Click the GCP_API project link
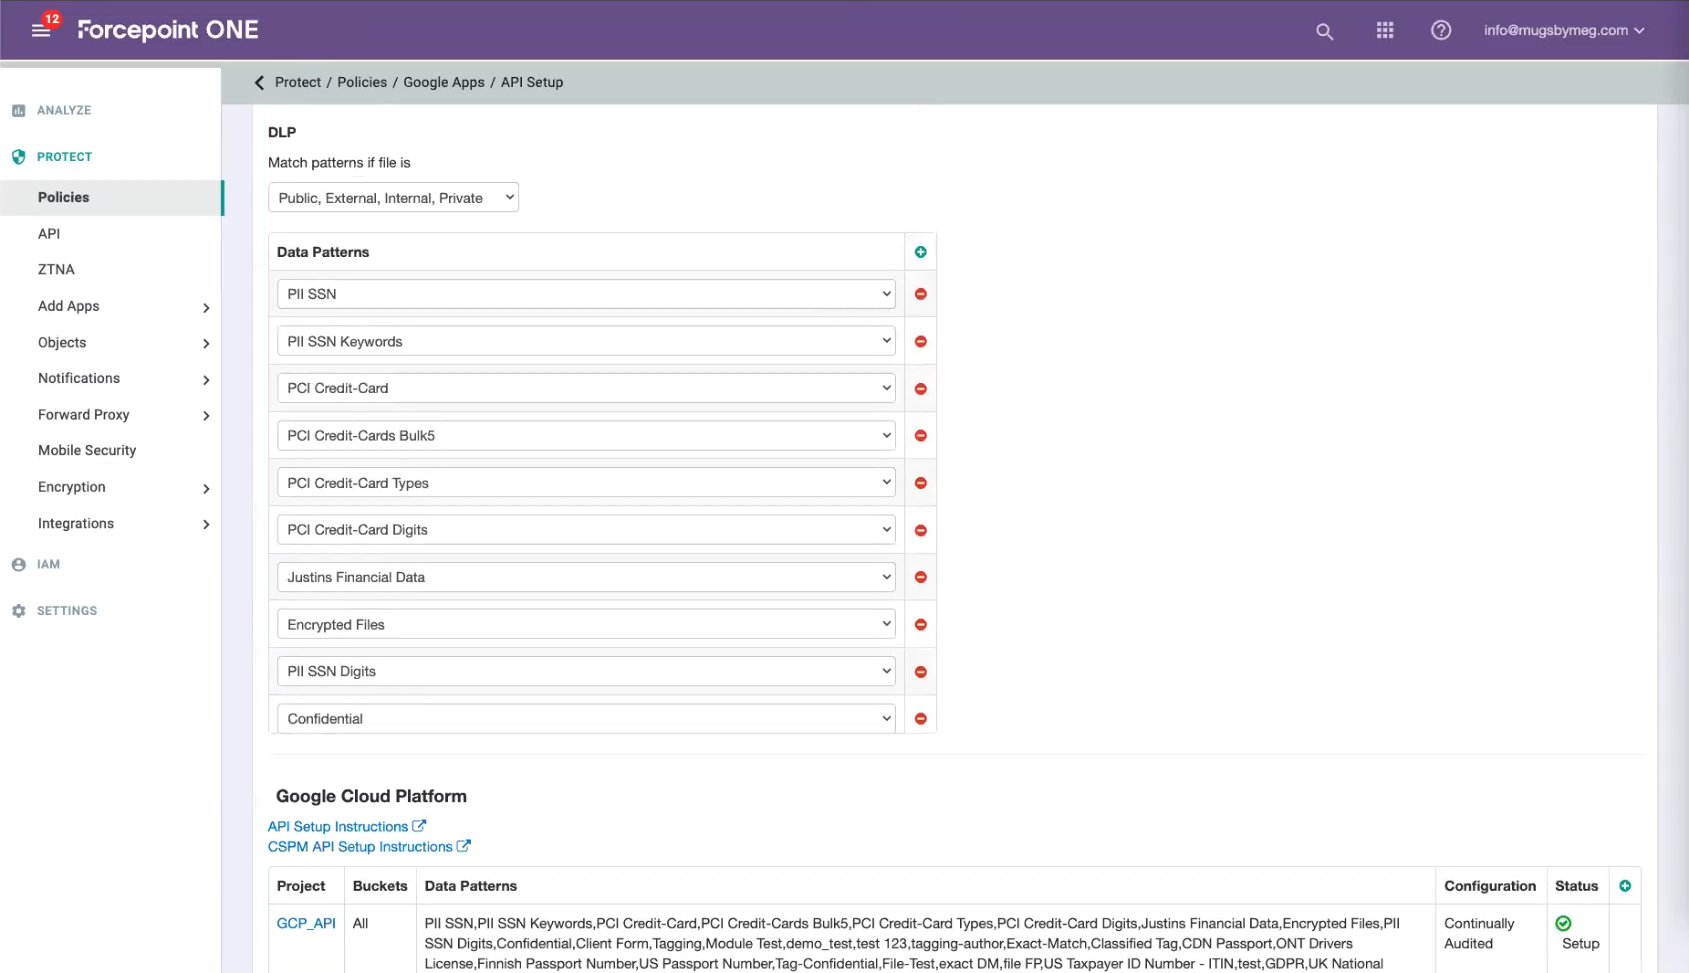 (x=306, y=924)
